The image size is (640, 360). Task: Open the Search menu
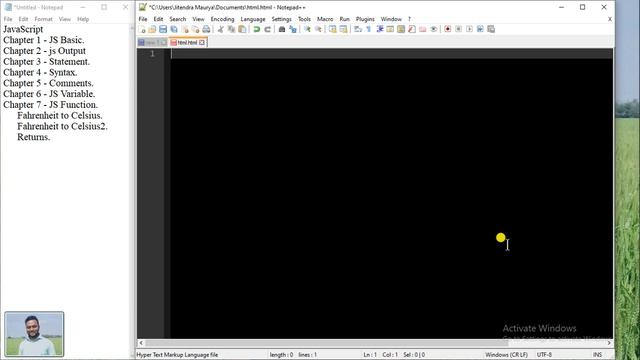click(x=178, y=19)
